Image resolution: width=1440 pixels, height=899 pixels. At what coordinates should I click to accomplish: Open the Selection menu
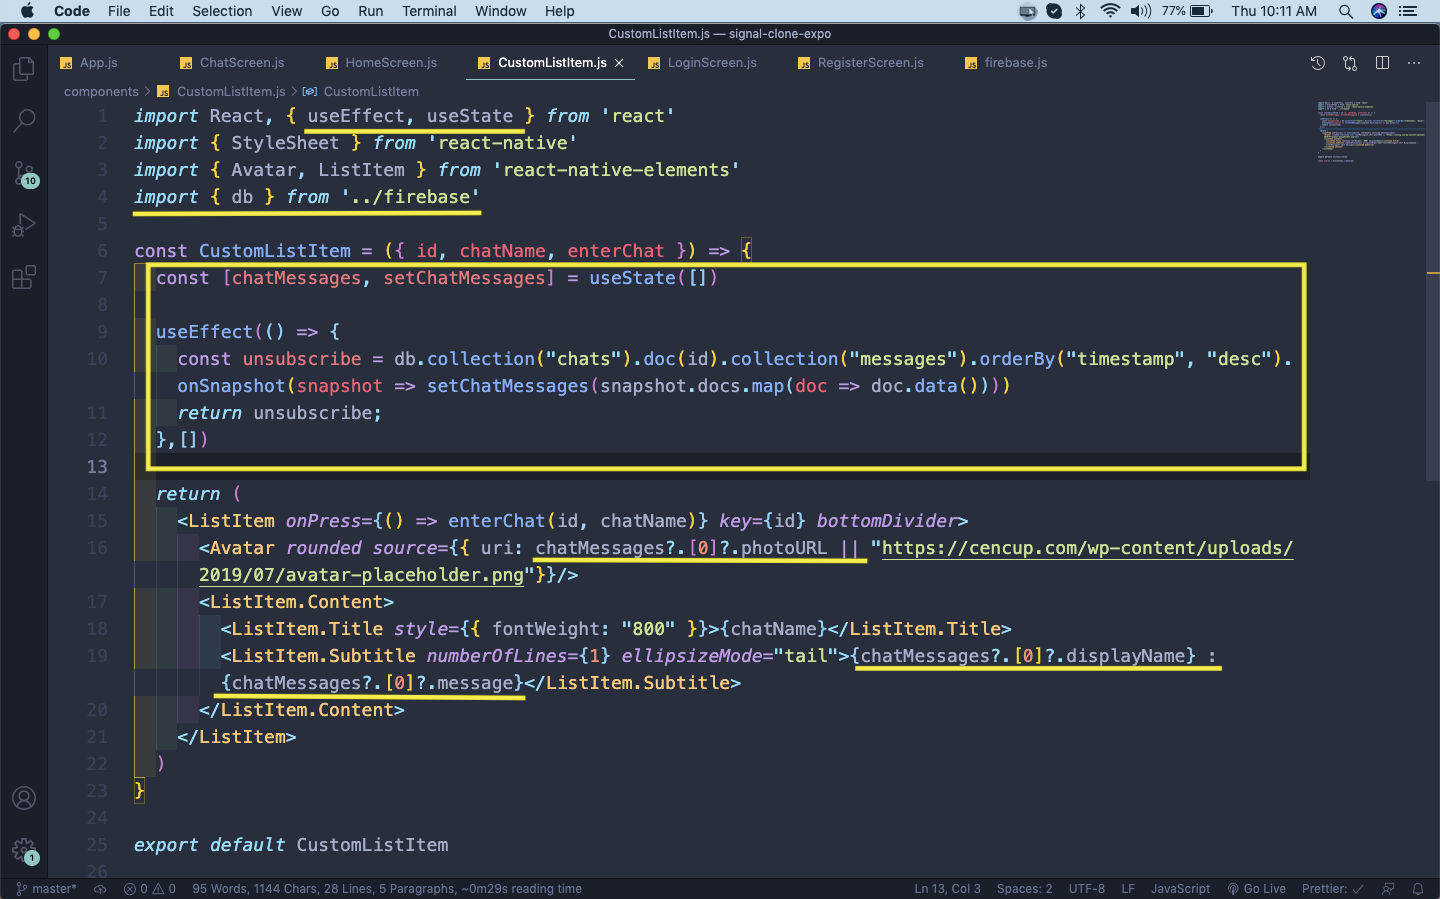click(222, 11)
